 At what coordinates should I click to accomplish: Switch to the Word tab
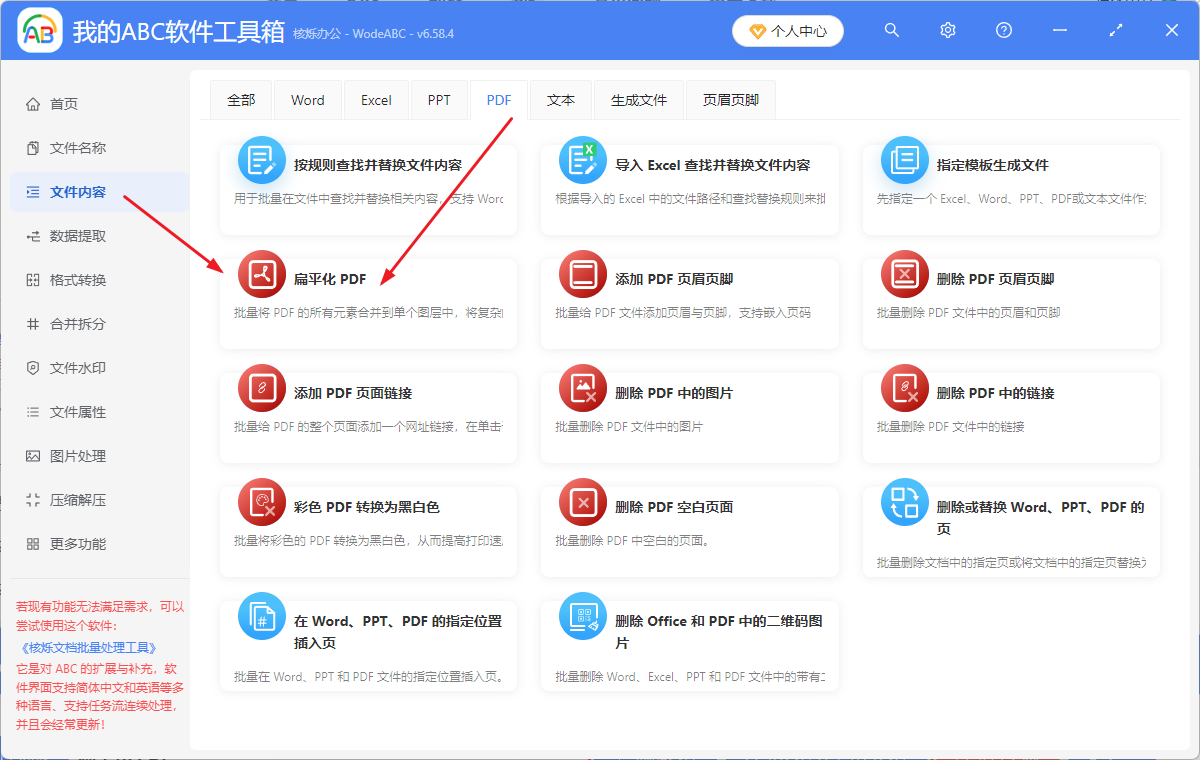[x=307, y=99]
